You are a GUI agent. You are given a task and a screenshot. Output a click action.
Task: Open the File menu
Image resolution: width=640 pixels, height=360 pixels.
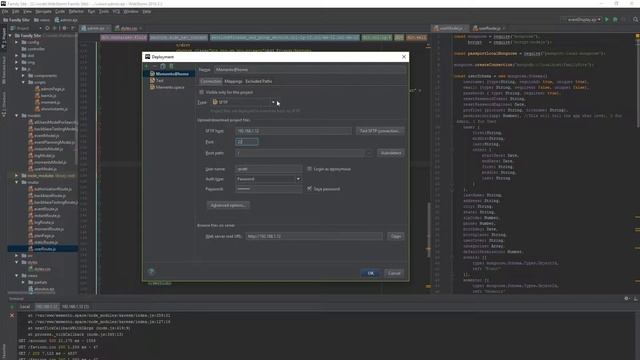coord(5,11)
